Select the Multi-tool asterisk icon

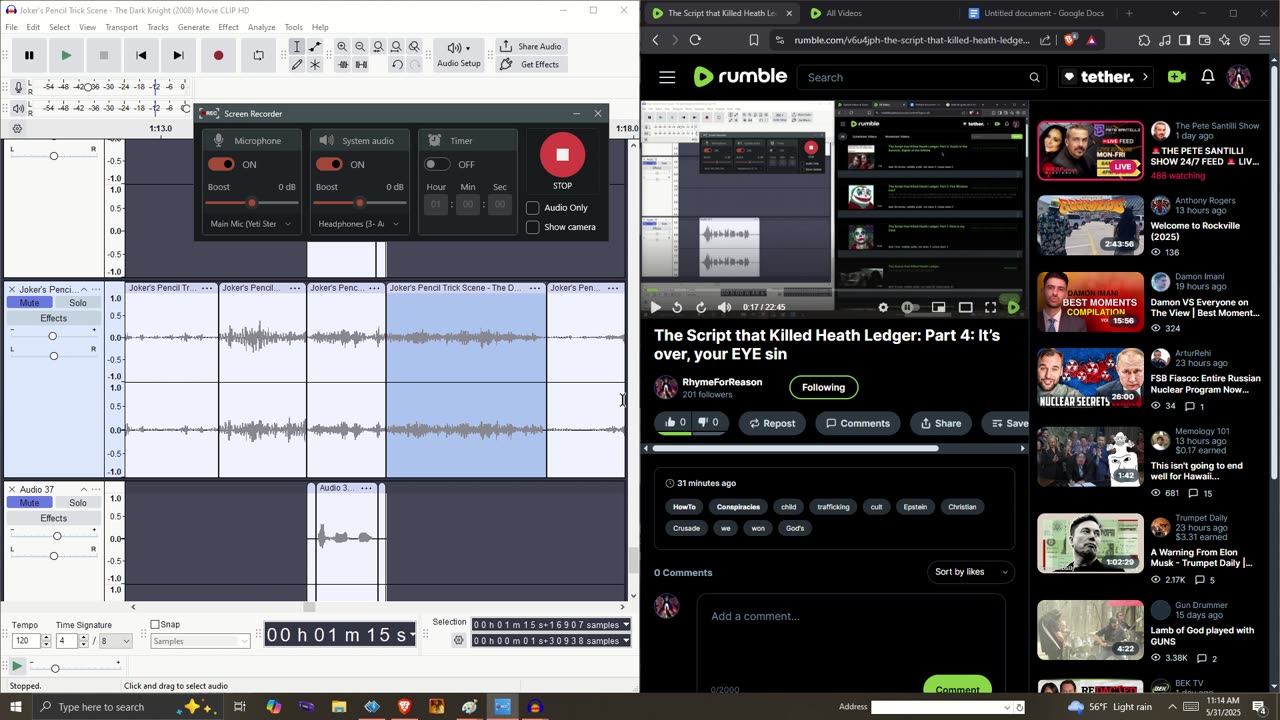tap(315, 65)
